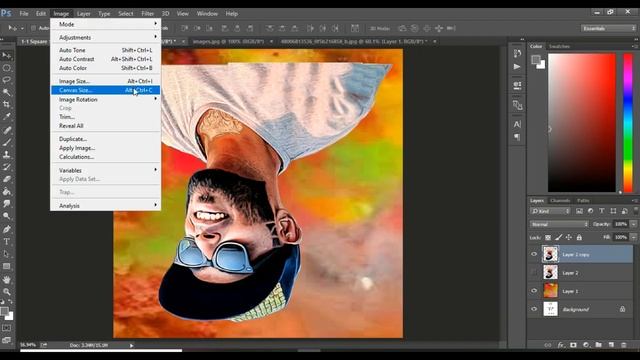Image resolution: width=640 pixels, height=360 pixels.
Task: Select the Paint Bucket tool
Action: 7,191
